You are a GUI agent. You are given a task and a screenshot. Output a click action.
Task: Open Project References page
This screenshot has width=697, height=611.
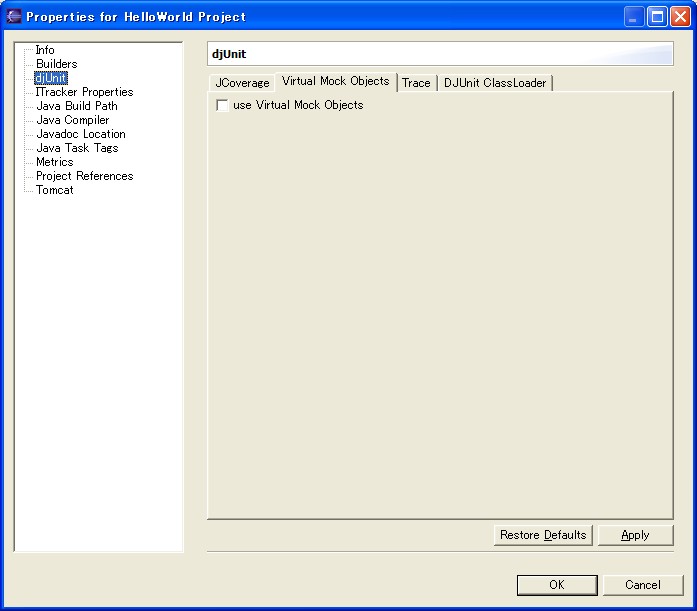click(x=84, y=176)
